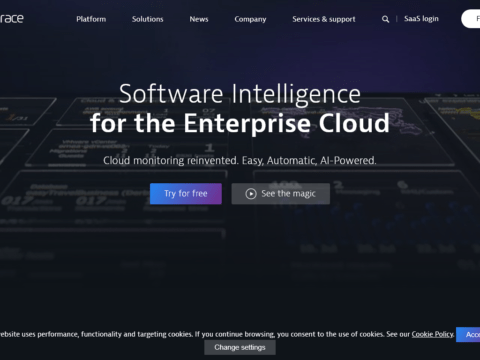Viewport: 480px width, 360px height.
Task: Open the Platform menu
Action: pos(91,19)
